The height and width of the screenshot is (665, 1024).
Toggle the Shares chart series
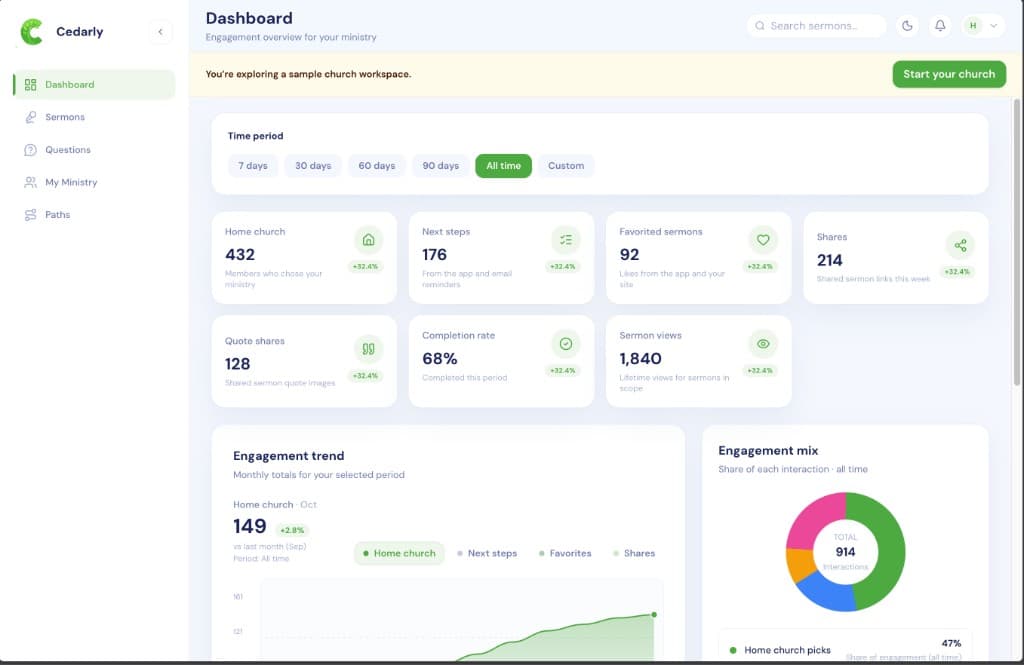tap(634, 553)
